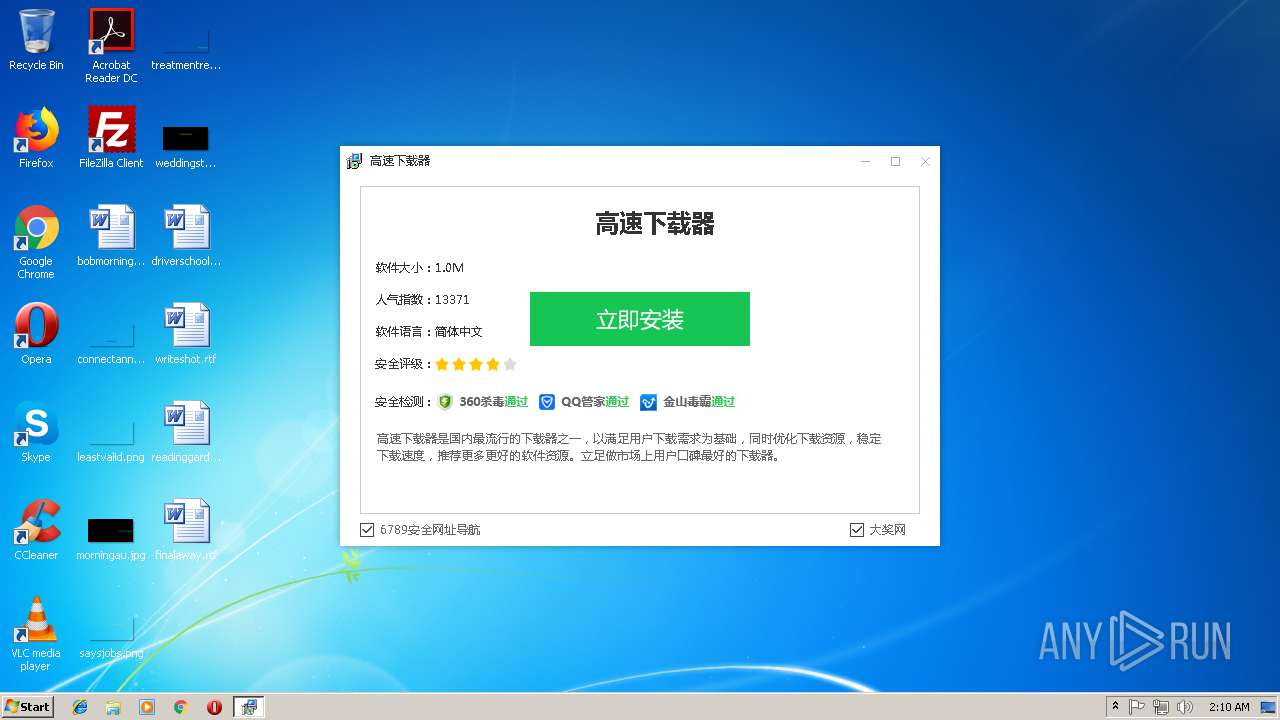
Task: Click the QQ管家 shield icon
Action: (x=547, y=402)
